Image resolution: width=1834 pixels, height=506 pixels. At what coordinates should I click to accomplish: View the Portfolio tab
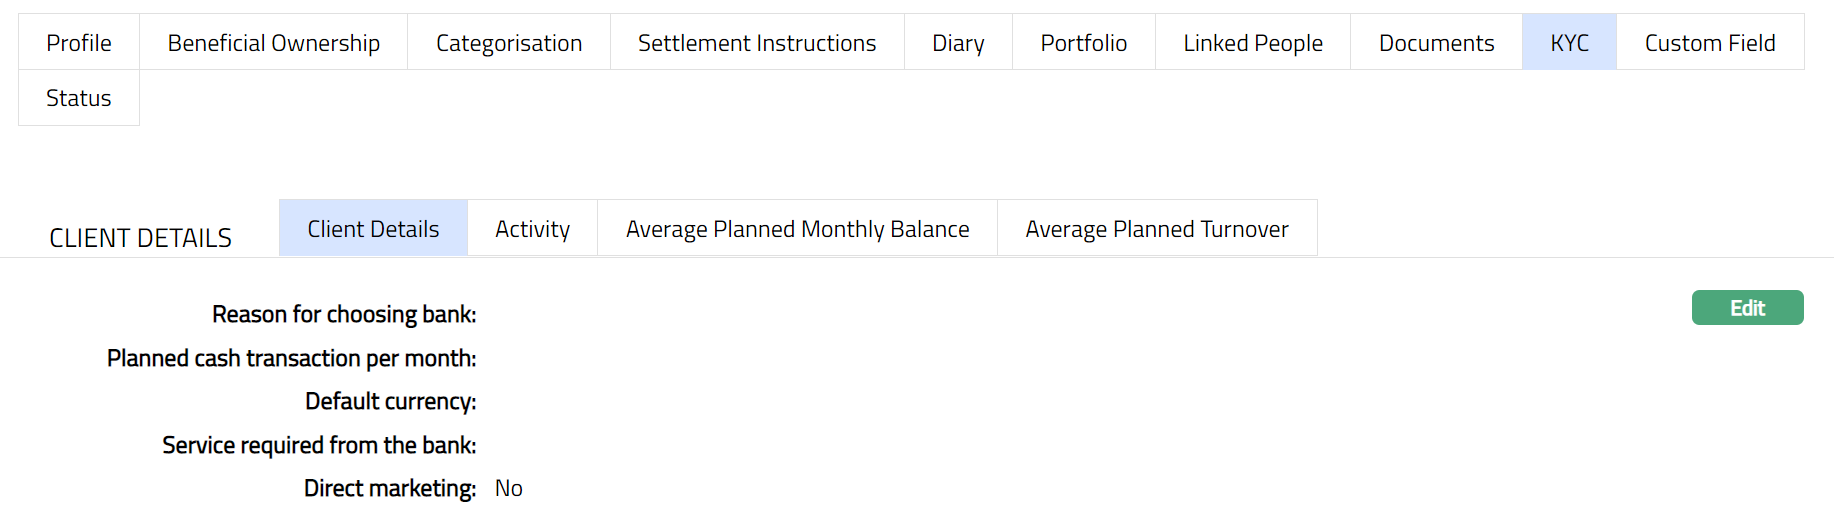click(x=1083, y=43)
